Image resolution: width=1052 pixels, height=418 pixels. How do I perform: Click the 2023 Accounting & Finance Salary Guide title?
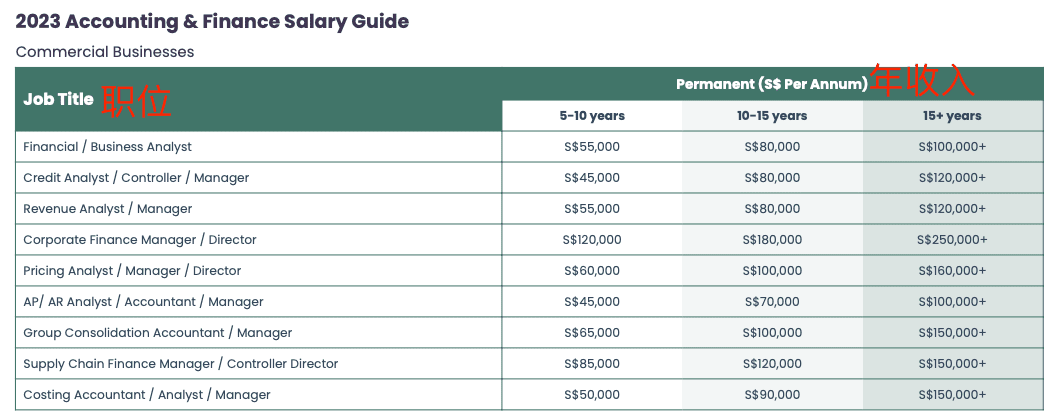[x=212, y=21]
